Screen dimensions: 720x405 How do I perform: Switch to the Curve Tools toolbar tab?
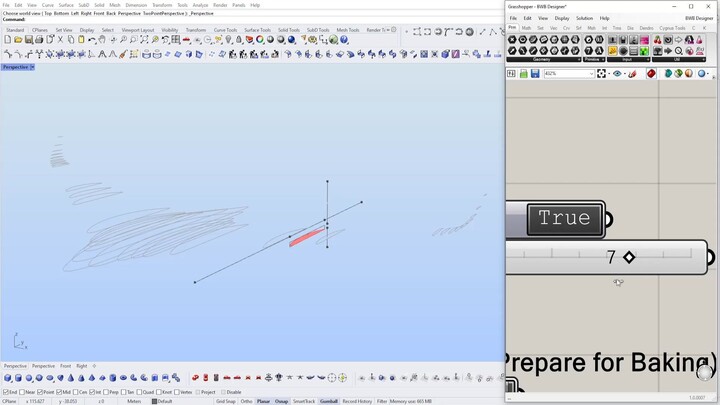point(225,30)
